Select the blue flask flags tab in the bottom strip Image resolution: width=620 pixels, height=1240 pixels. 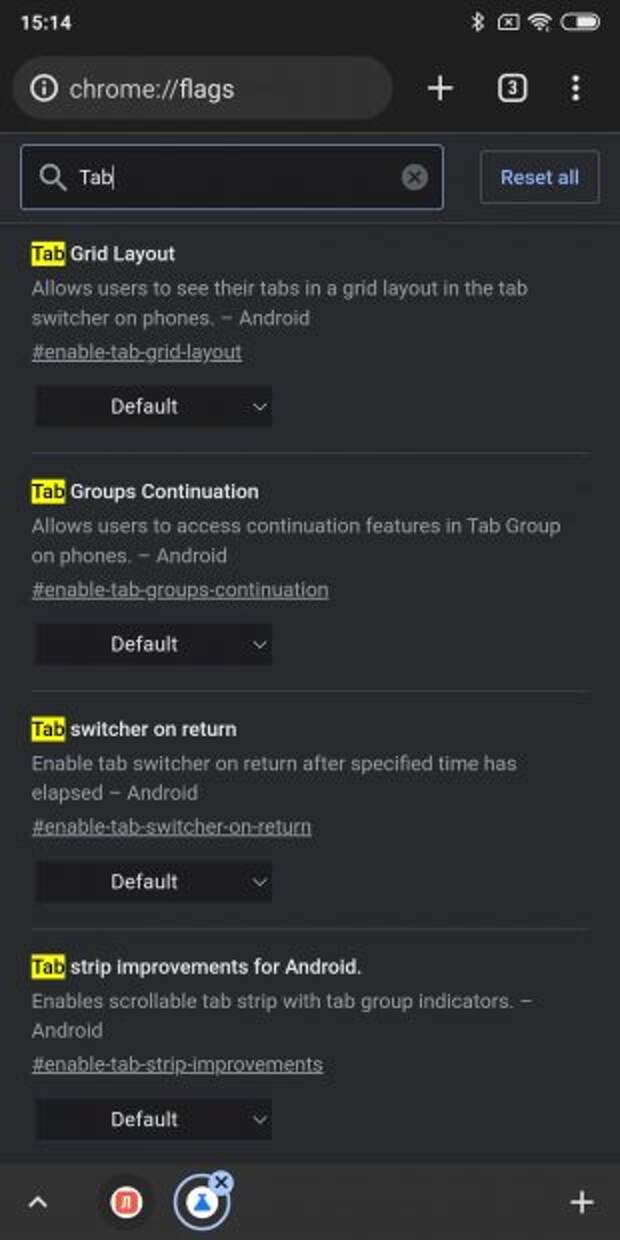(x=201, y=1204)
